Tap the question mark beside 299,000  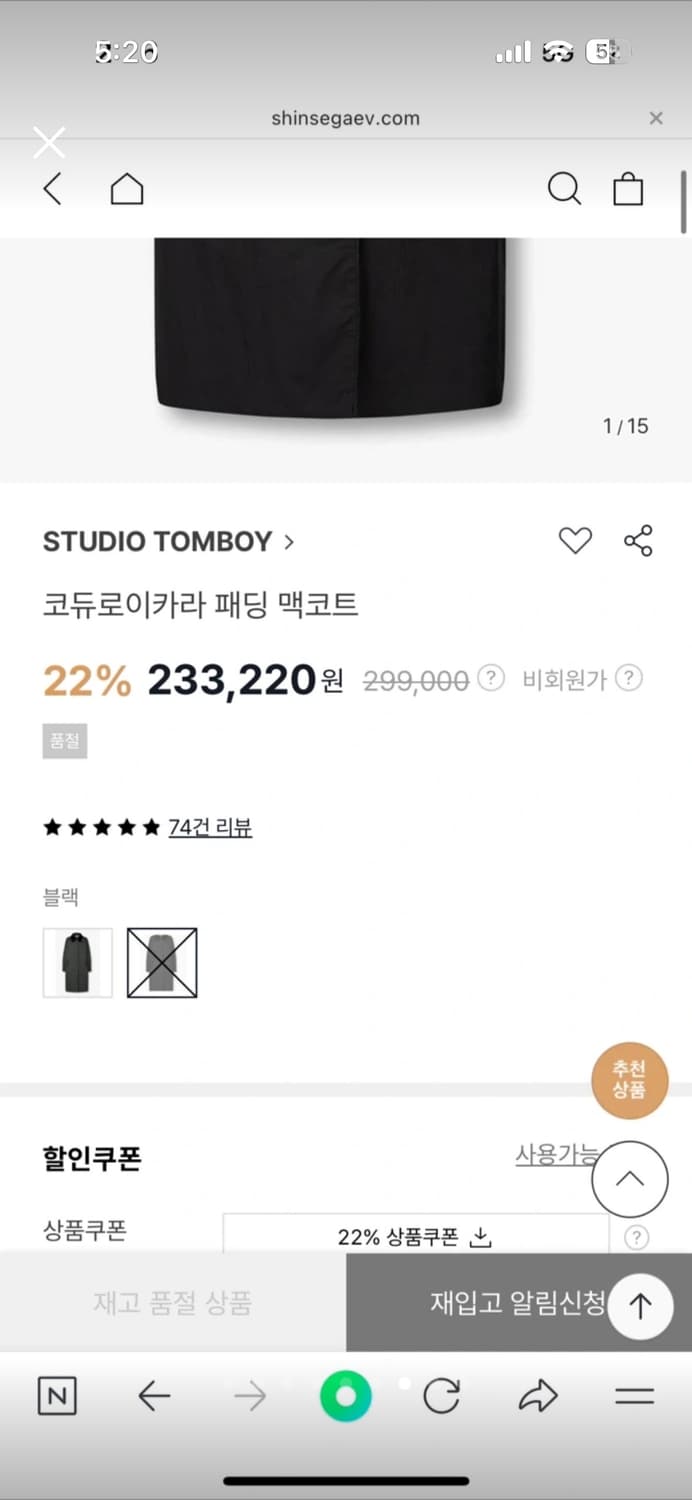click(490, 679)
